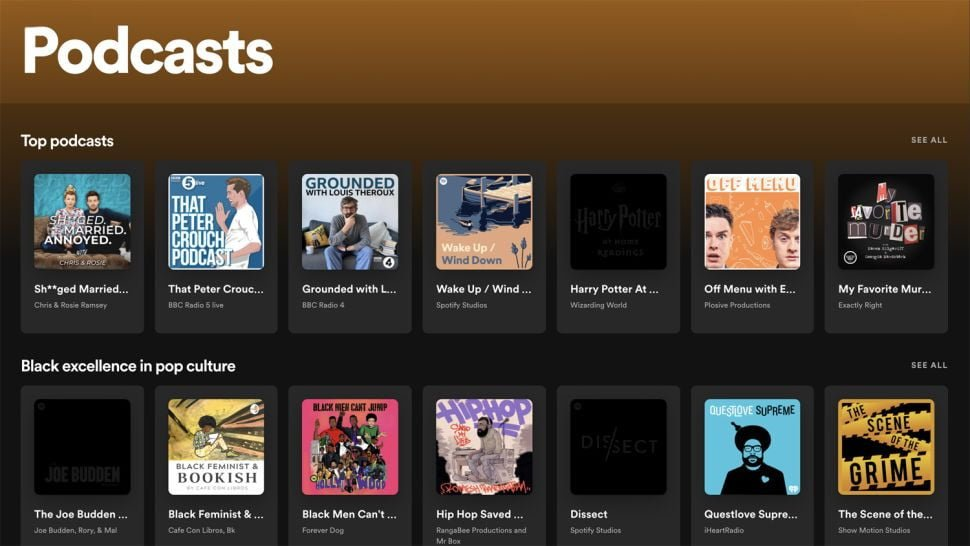
Task: See all Black excellence in pop culture
Action: pyautogui.click(x=929, y=365)
